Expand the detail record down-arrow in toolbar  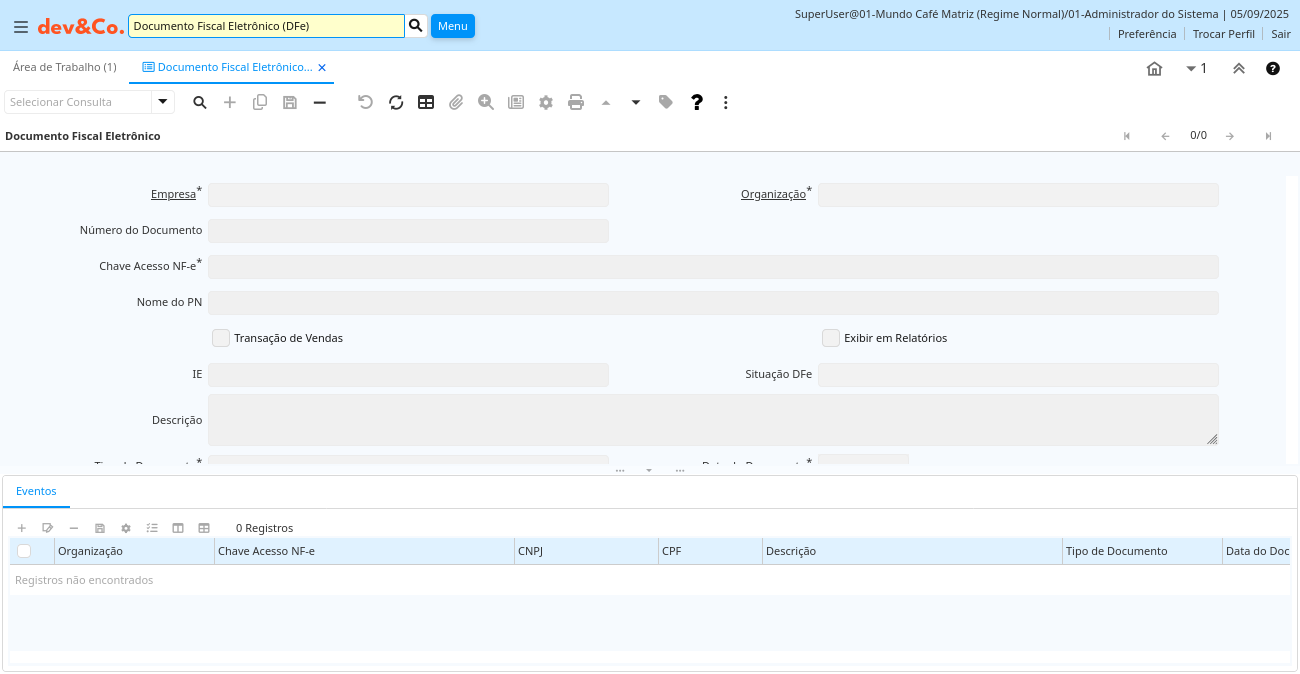[636, 102]
